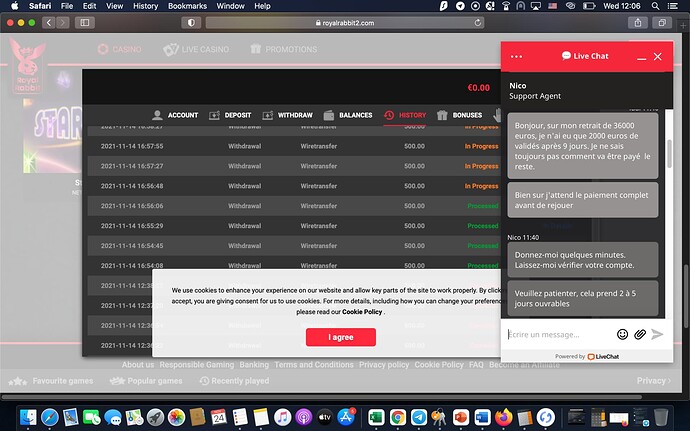Click the Royal Rabbit logo

tap(28, 65)
